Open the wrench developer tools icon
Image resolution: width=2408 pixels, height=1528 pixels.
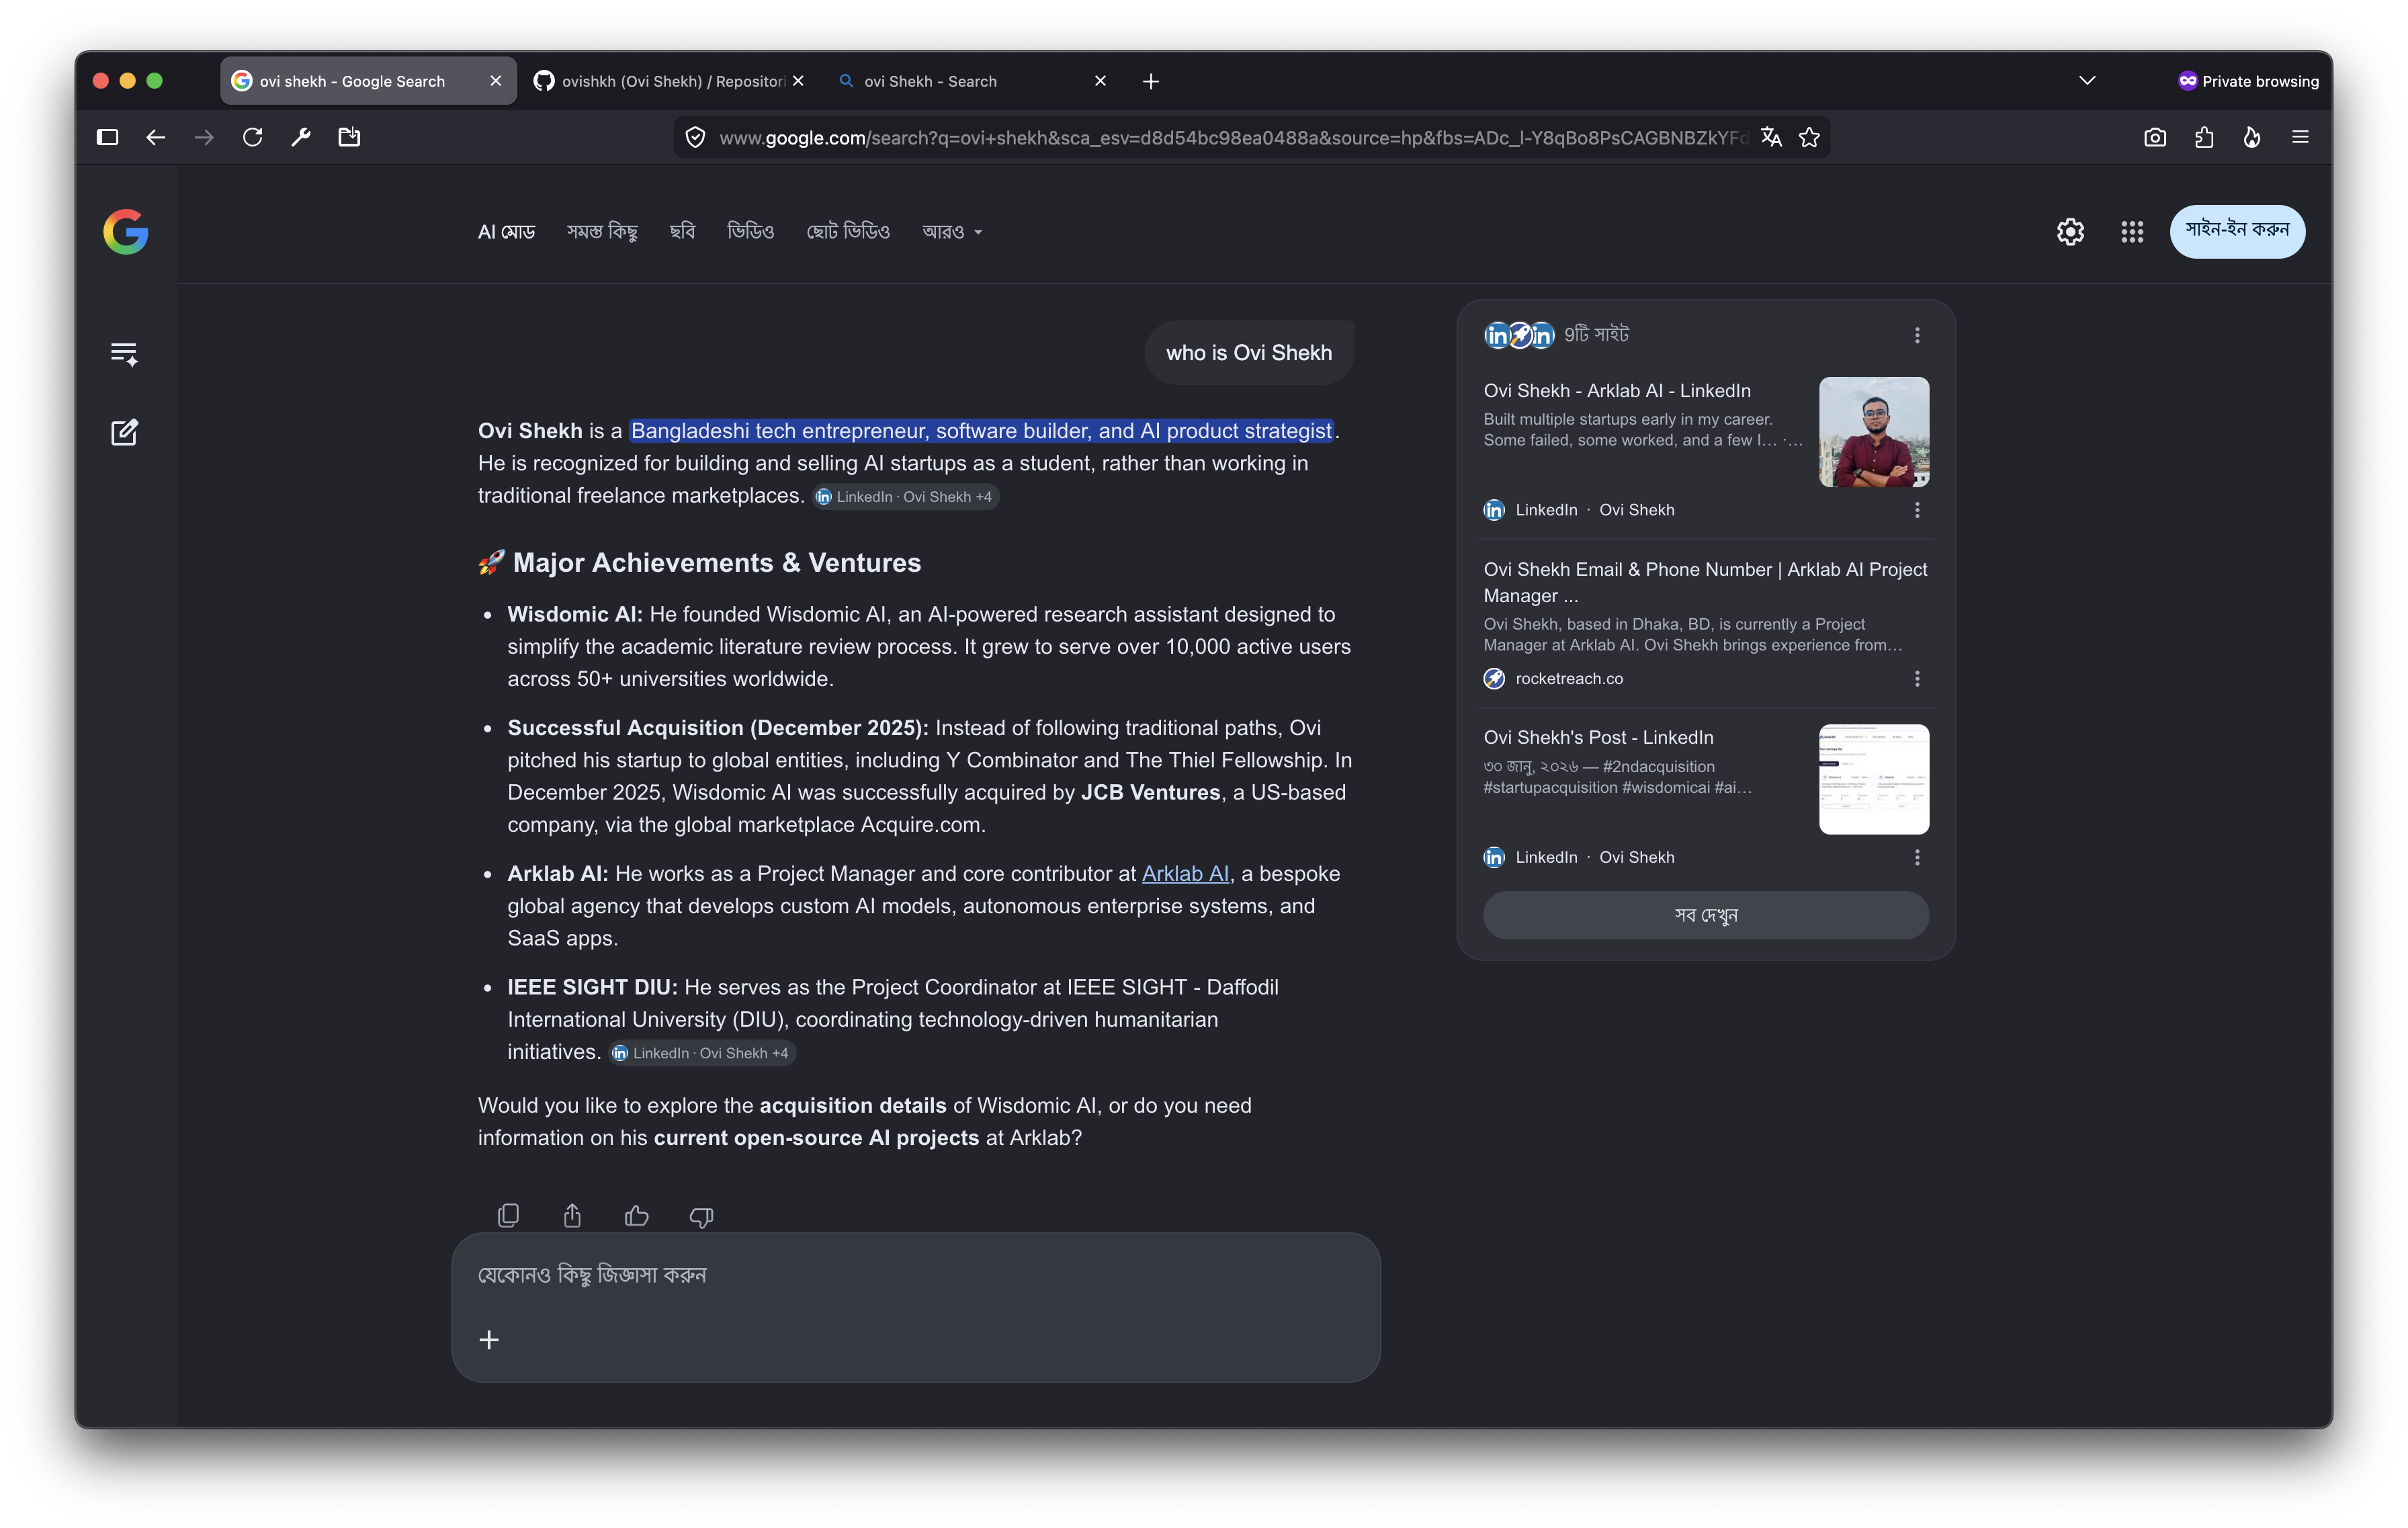[x=301, y=137]
